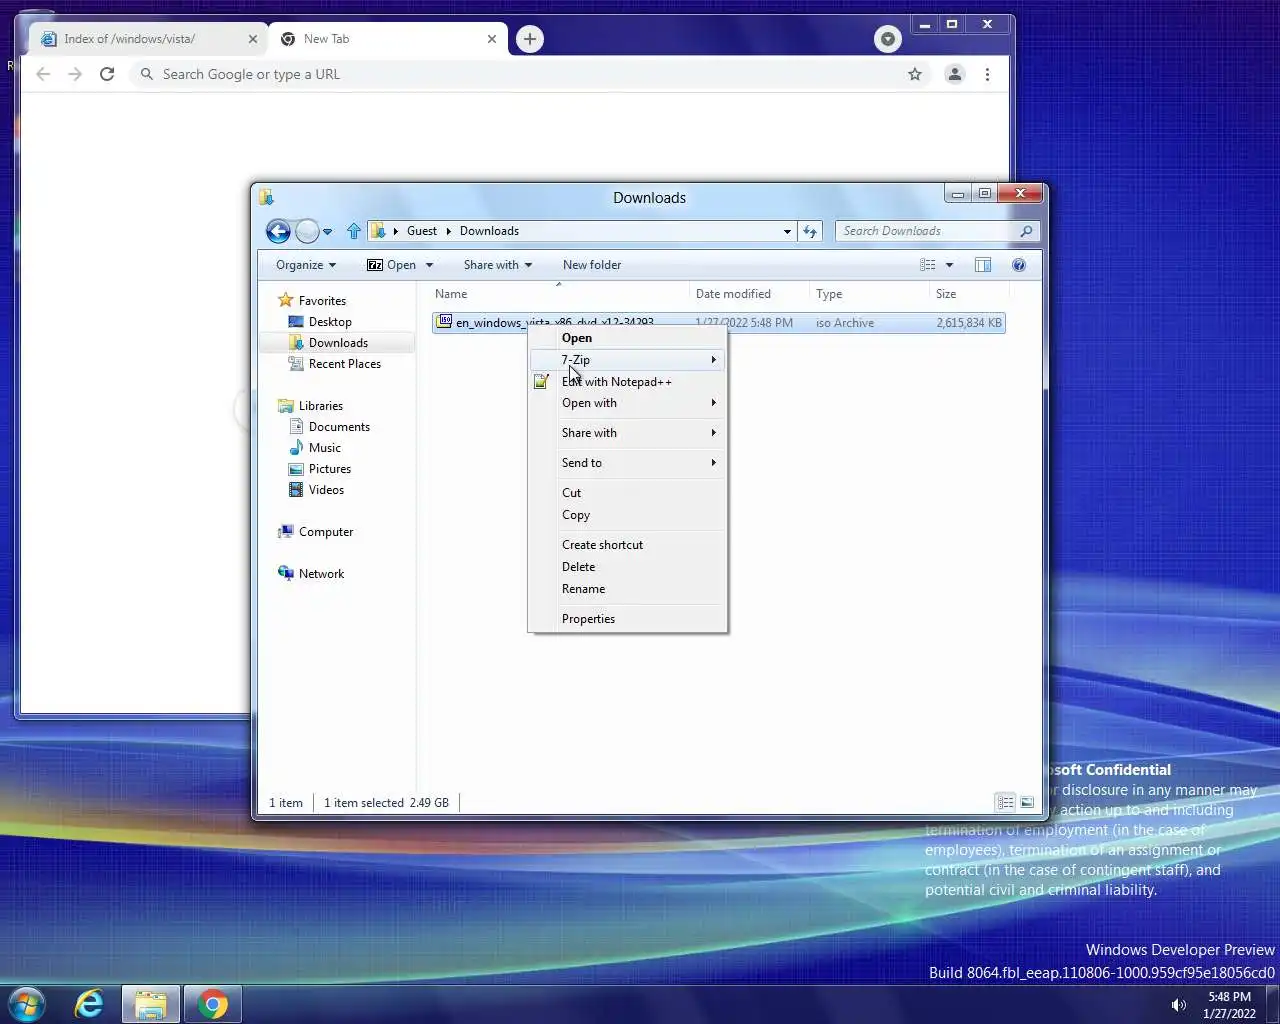Close the New Tab tab in Chrome

pyautogui.click(x=492, y=39)
